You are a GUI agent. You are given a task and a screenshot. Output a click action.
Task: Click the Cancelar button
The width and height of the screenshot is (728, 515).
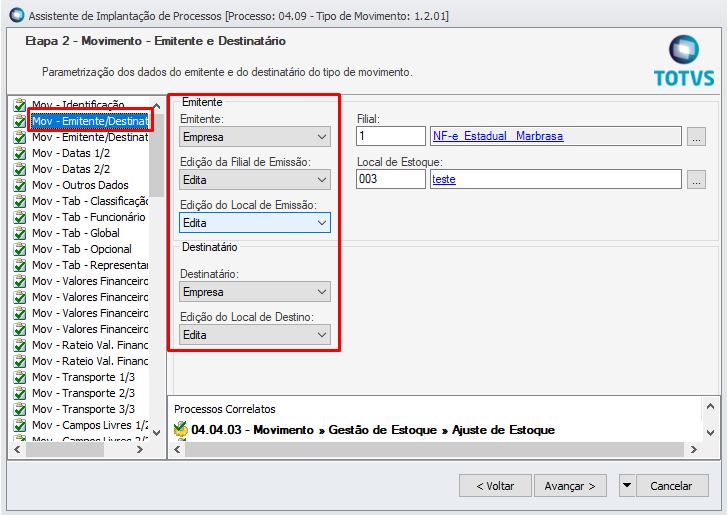pyautogui.click(x=672, y=486)
